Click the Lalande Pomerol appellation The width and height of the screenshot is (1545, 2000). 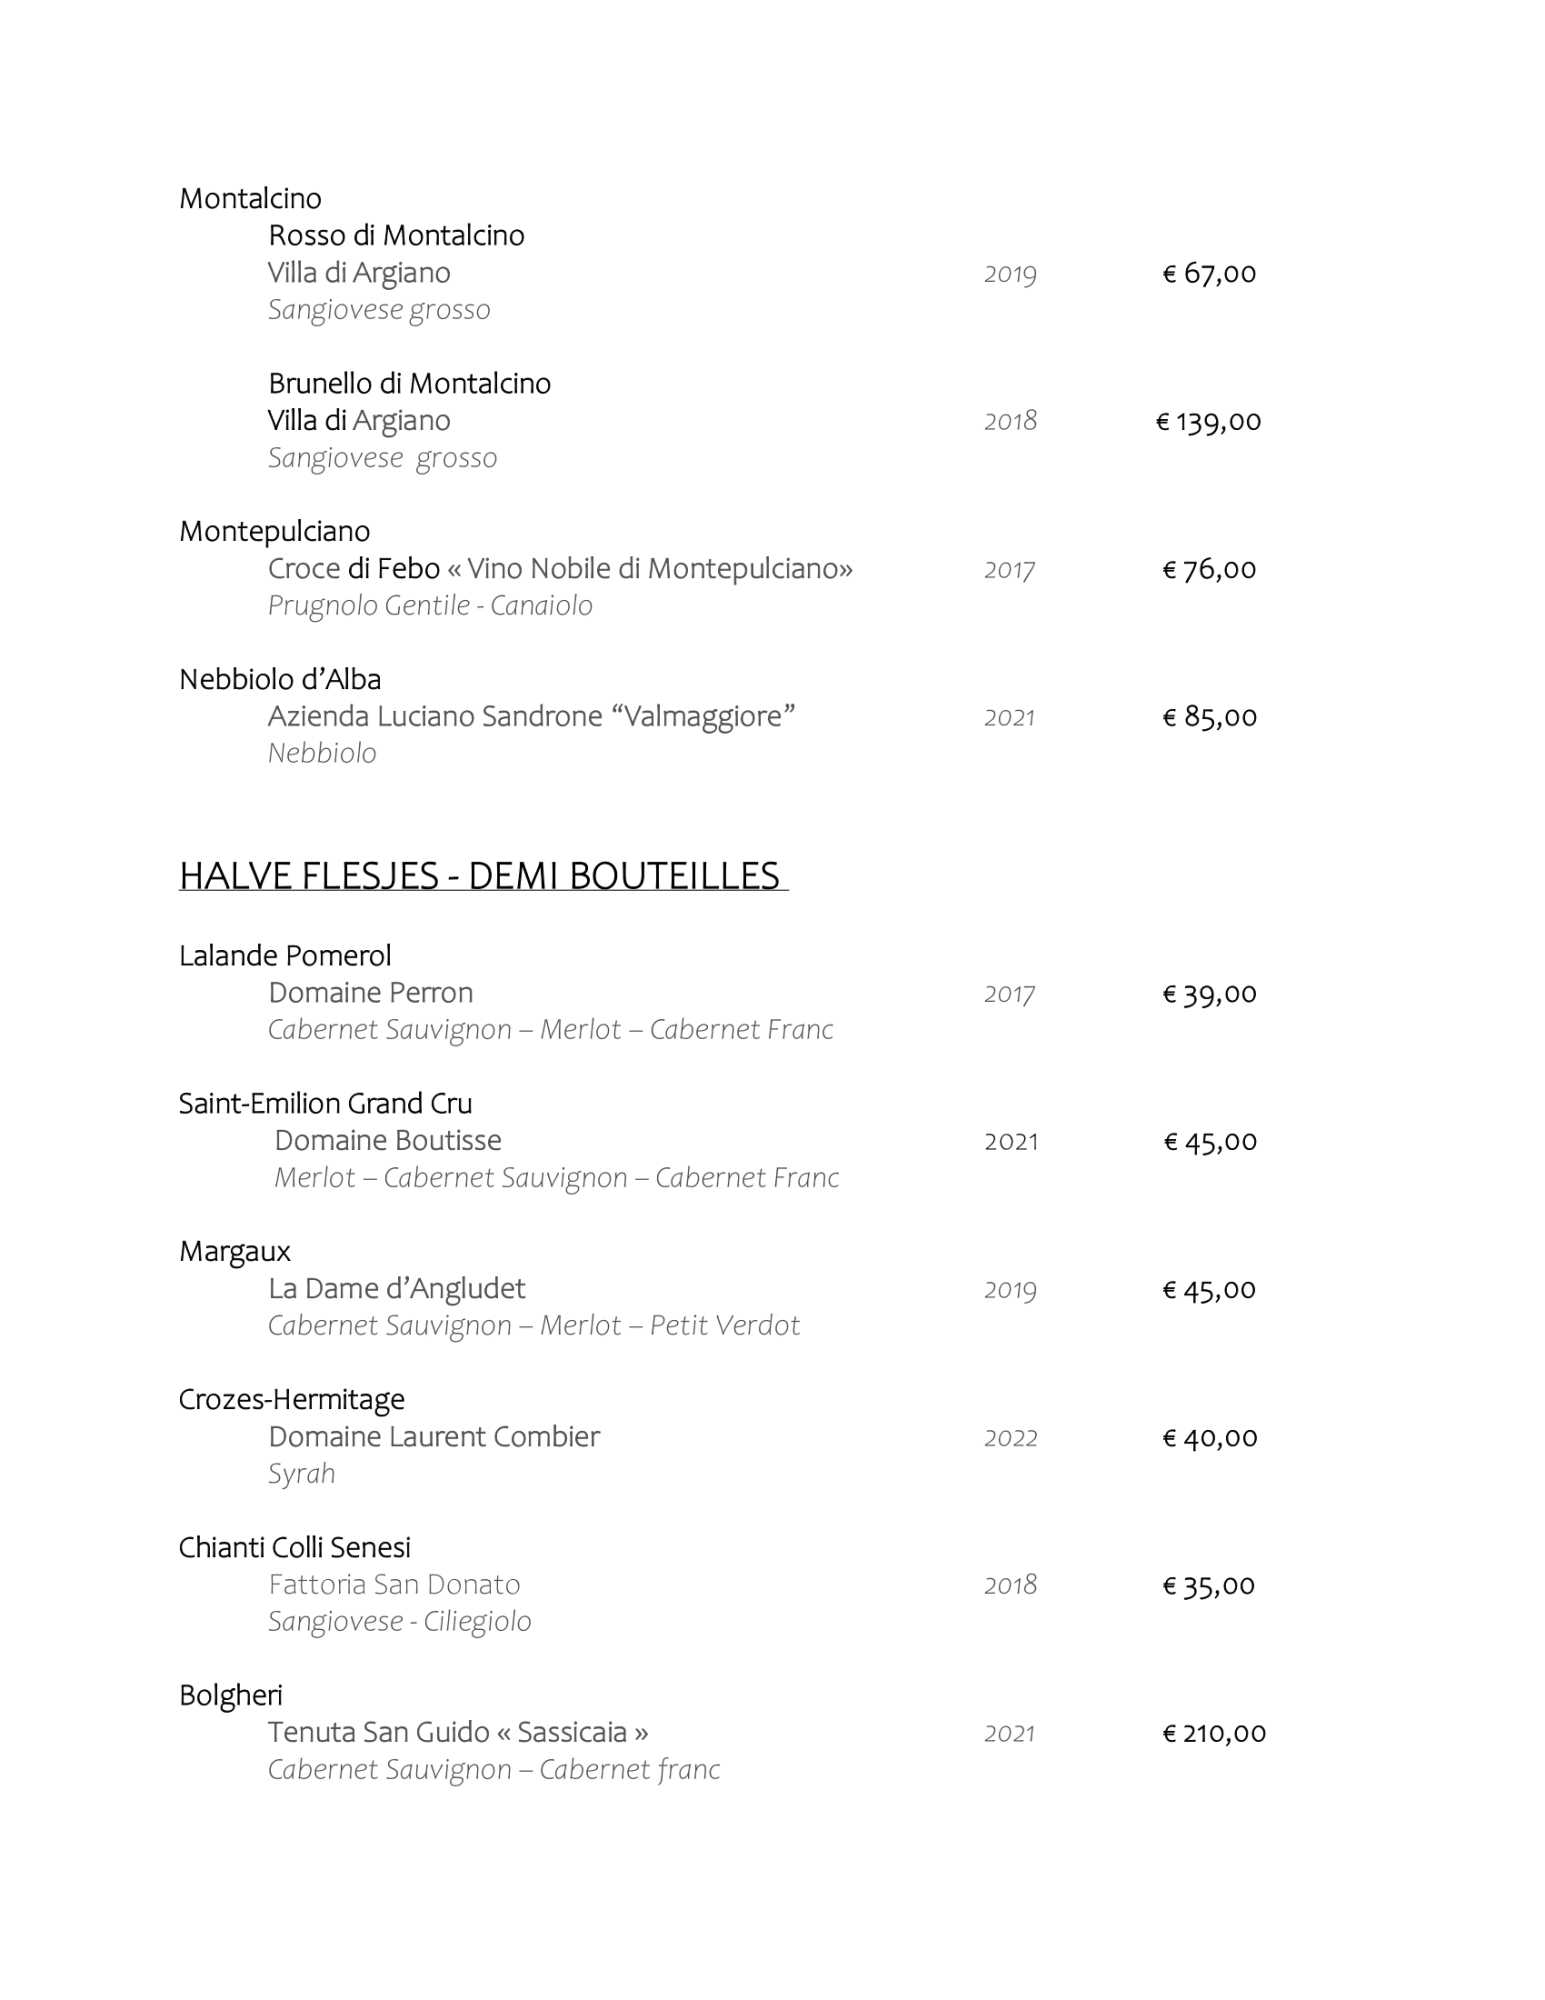(285, 956)
